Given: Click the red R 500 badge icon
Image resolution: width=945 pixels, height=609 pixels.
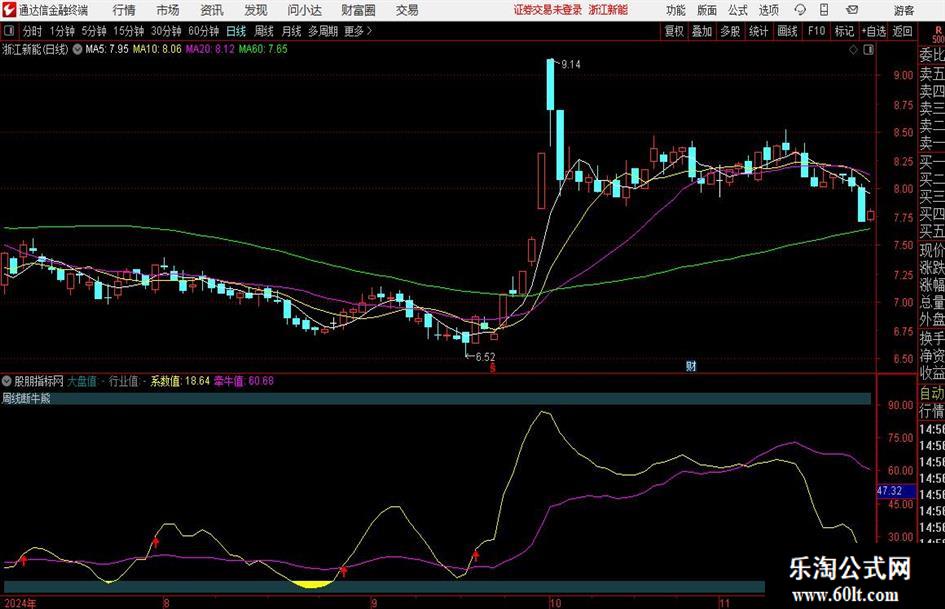Looking at the screenshot, I should click(938, 34).
